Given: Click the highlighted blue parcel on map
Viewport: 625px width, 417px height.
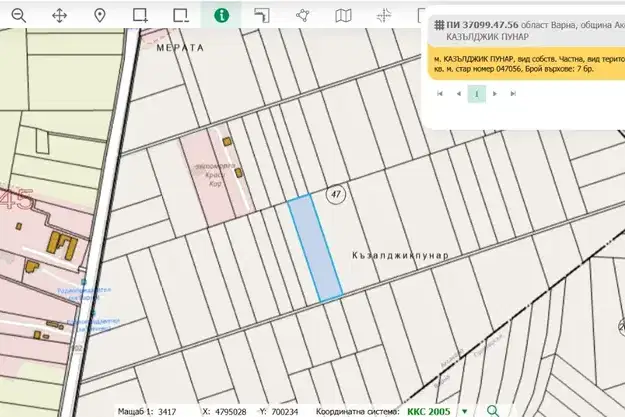Looking at the screenshot, I should pos(315,248).
